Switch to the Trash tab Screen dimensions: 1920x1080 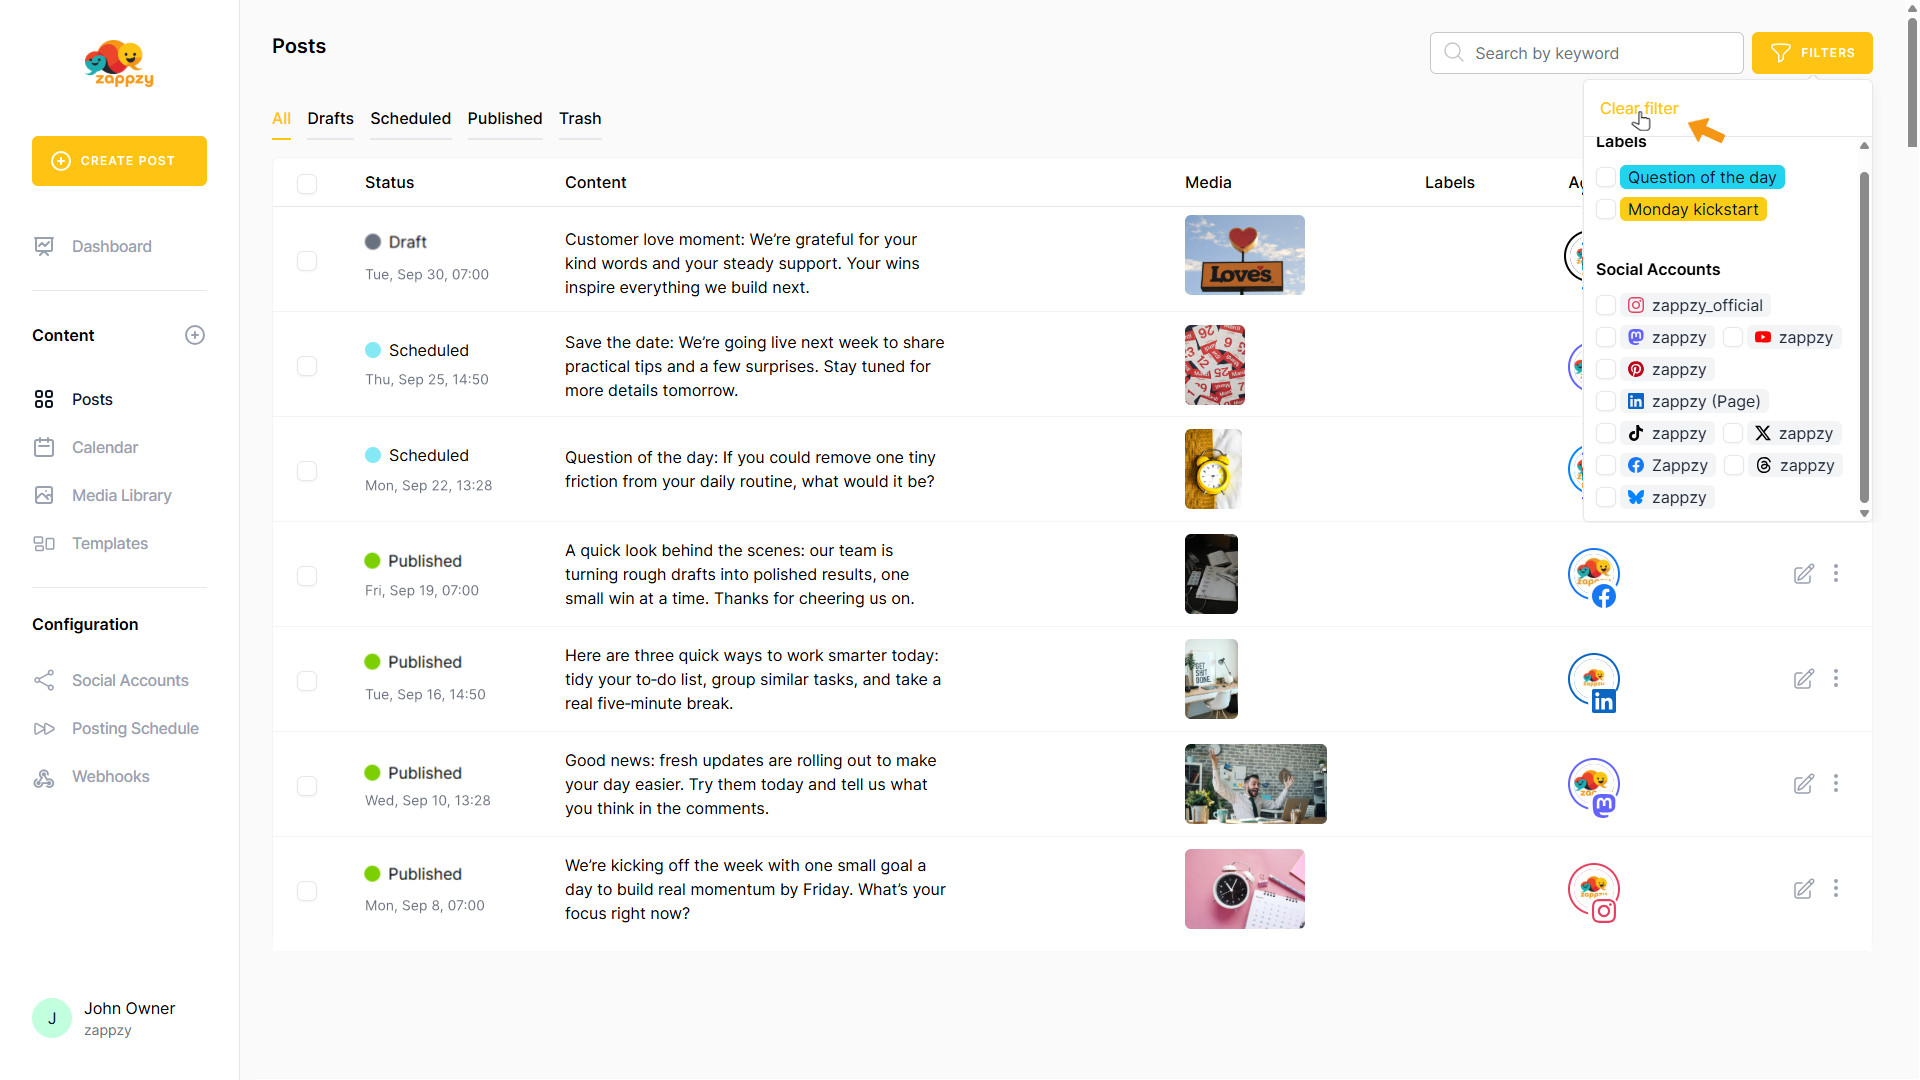580,118
